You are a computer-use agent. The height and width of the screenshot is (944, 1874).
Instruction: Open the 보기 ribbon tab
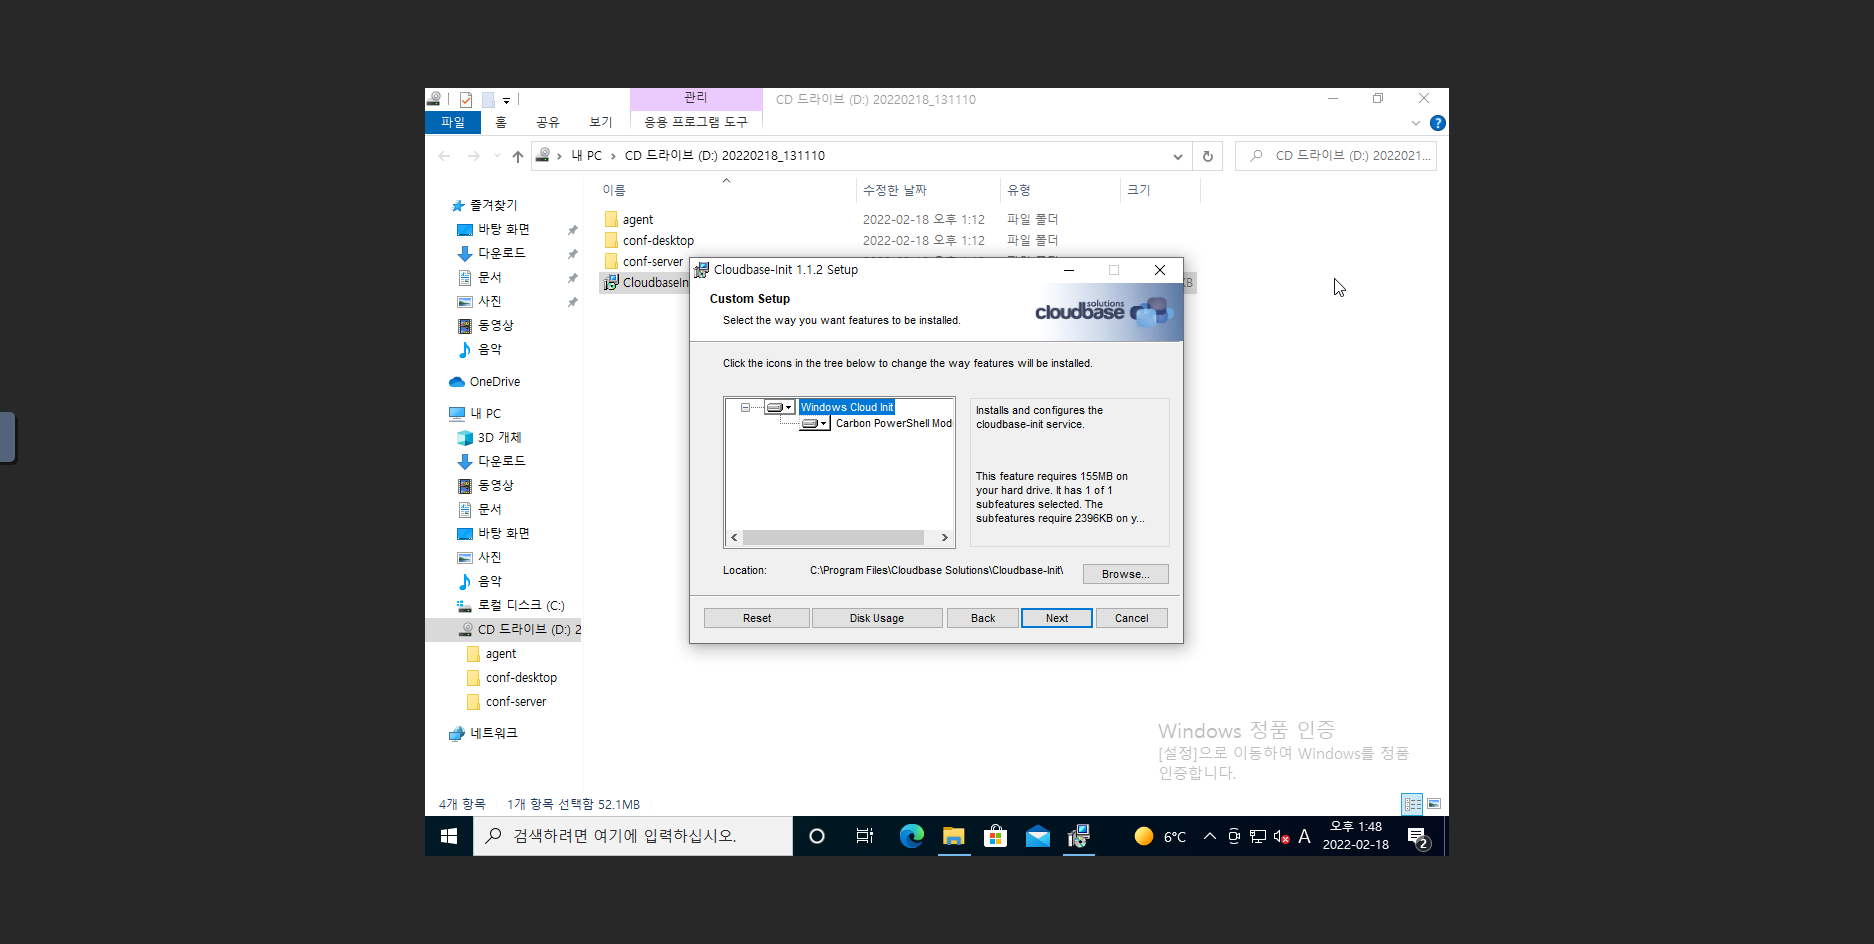pyautogui.click(x=600, y=122)
